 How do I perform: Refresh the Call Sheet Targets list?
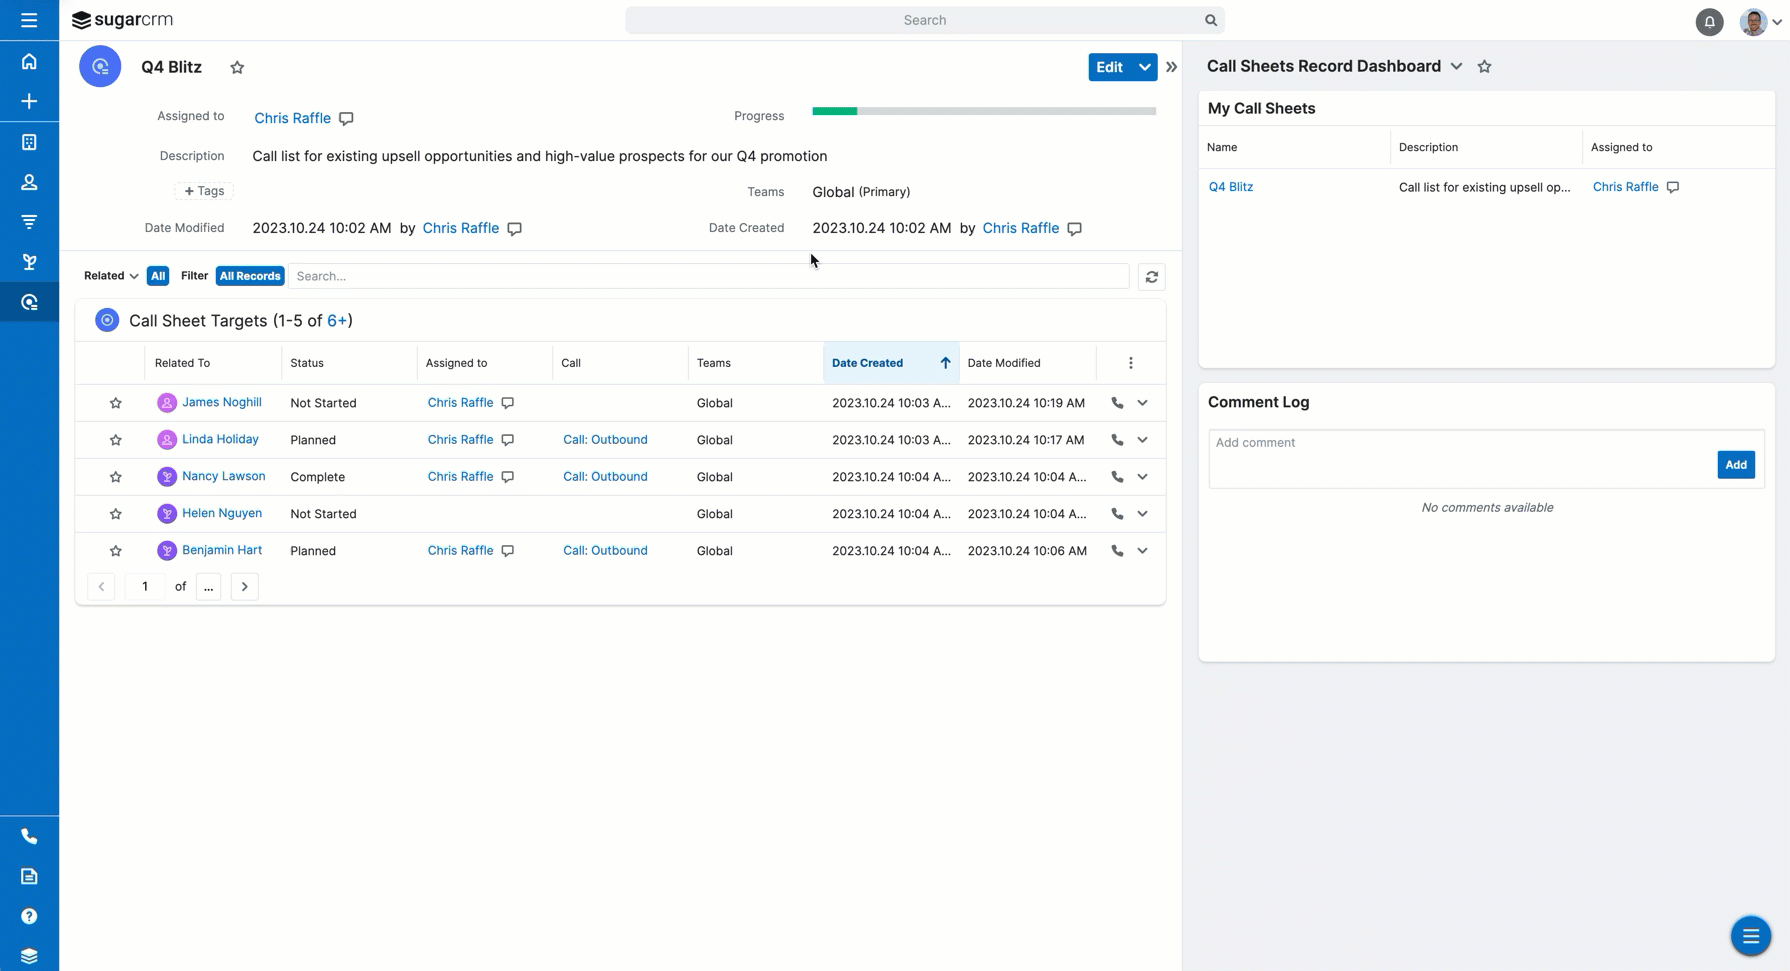coord(1151,277)
